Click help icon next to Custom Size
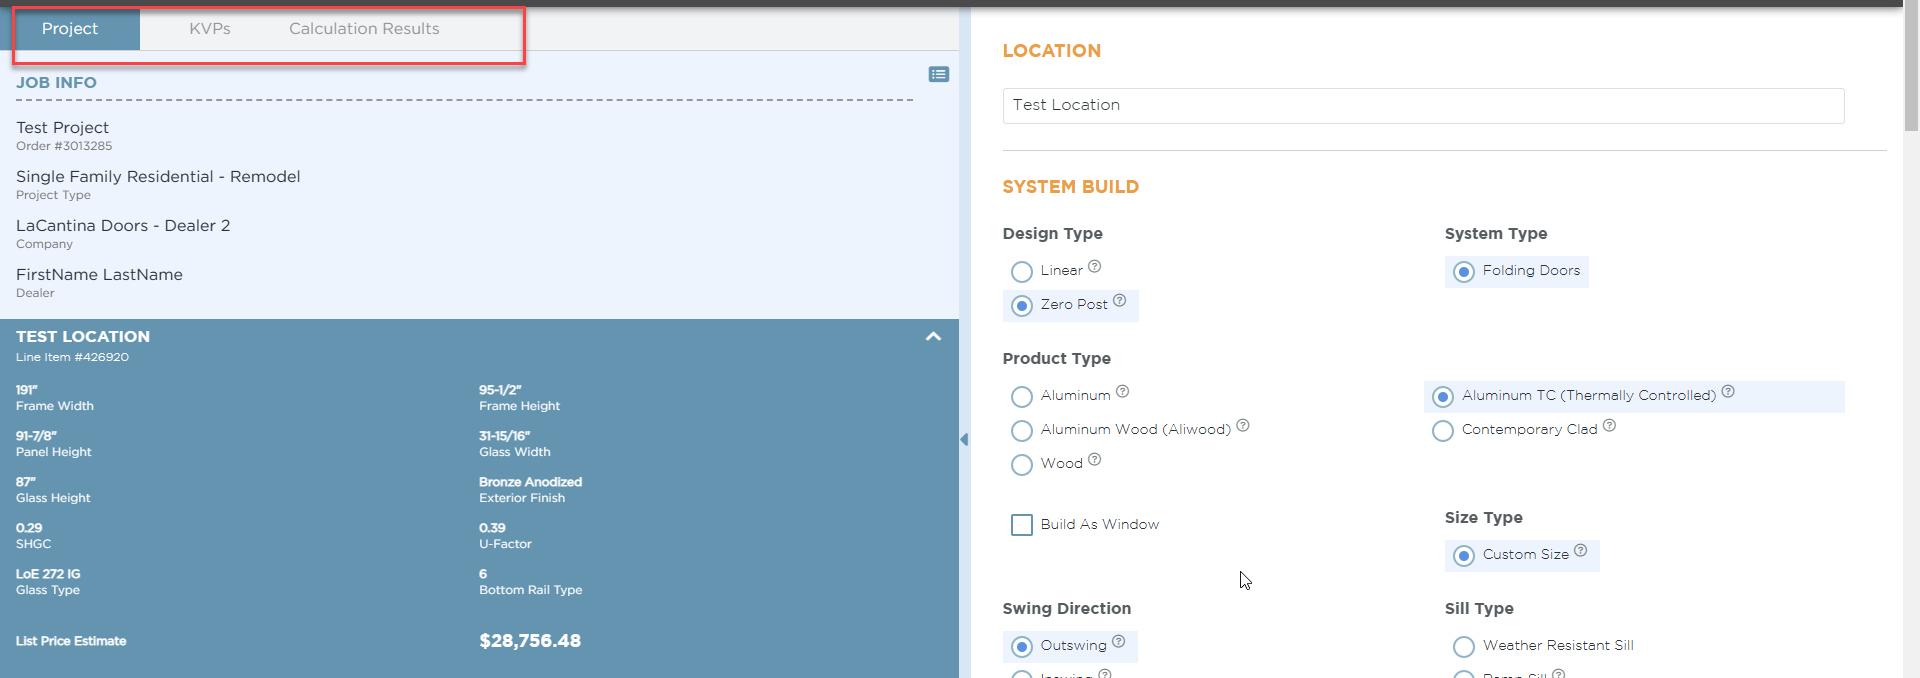This screenshot has height=678, width=1920. click(x=1580, y=550)
